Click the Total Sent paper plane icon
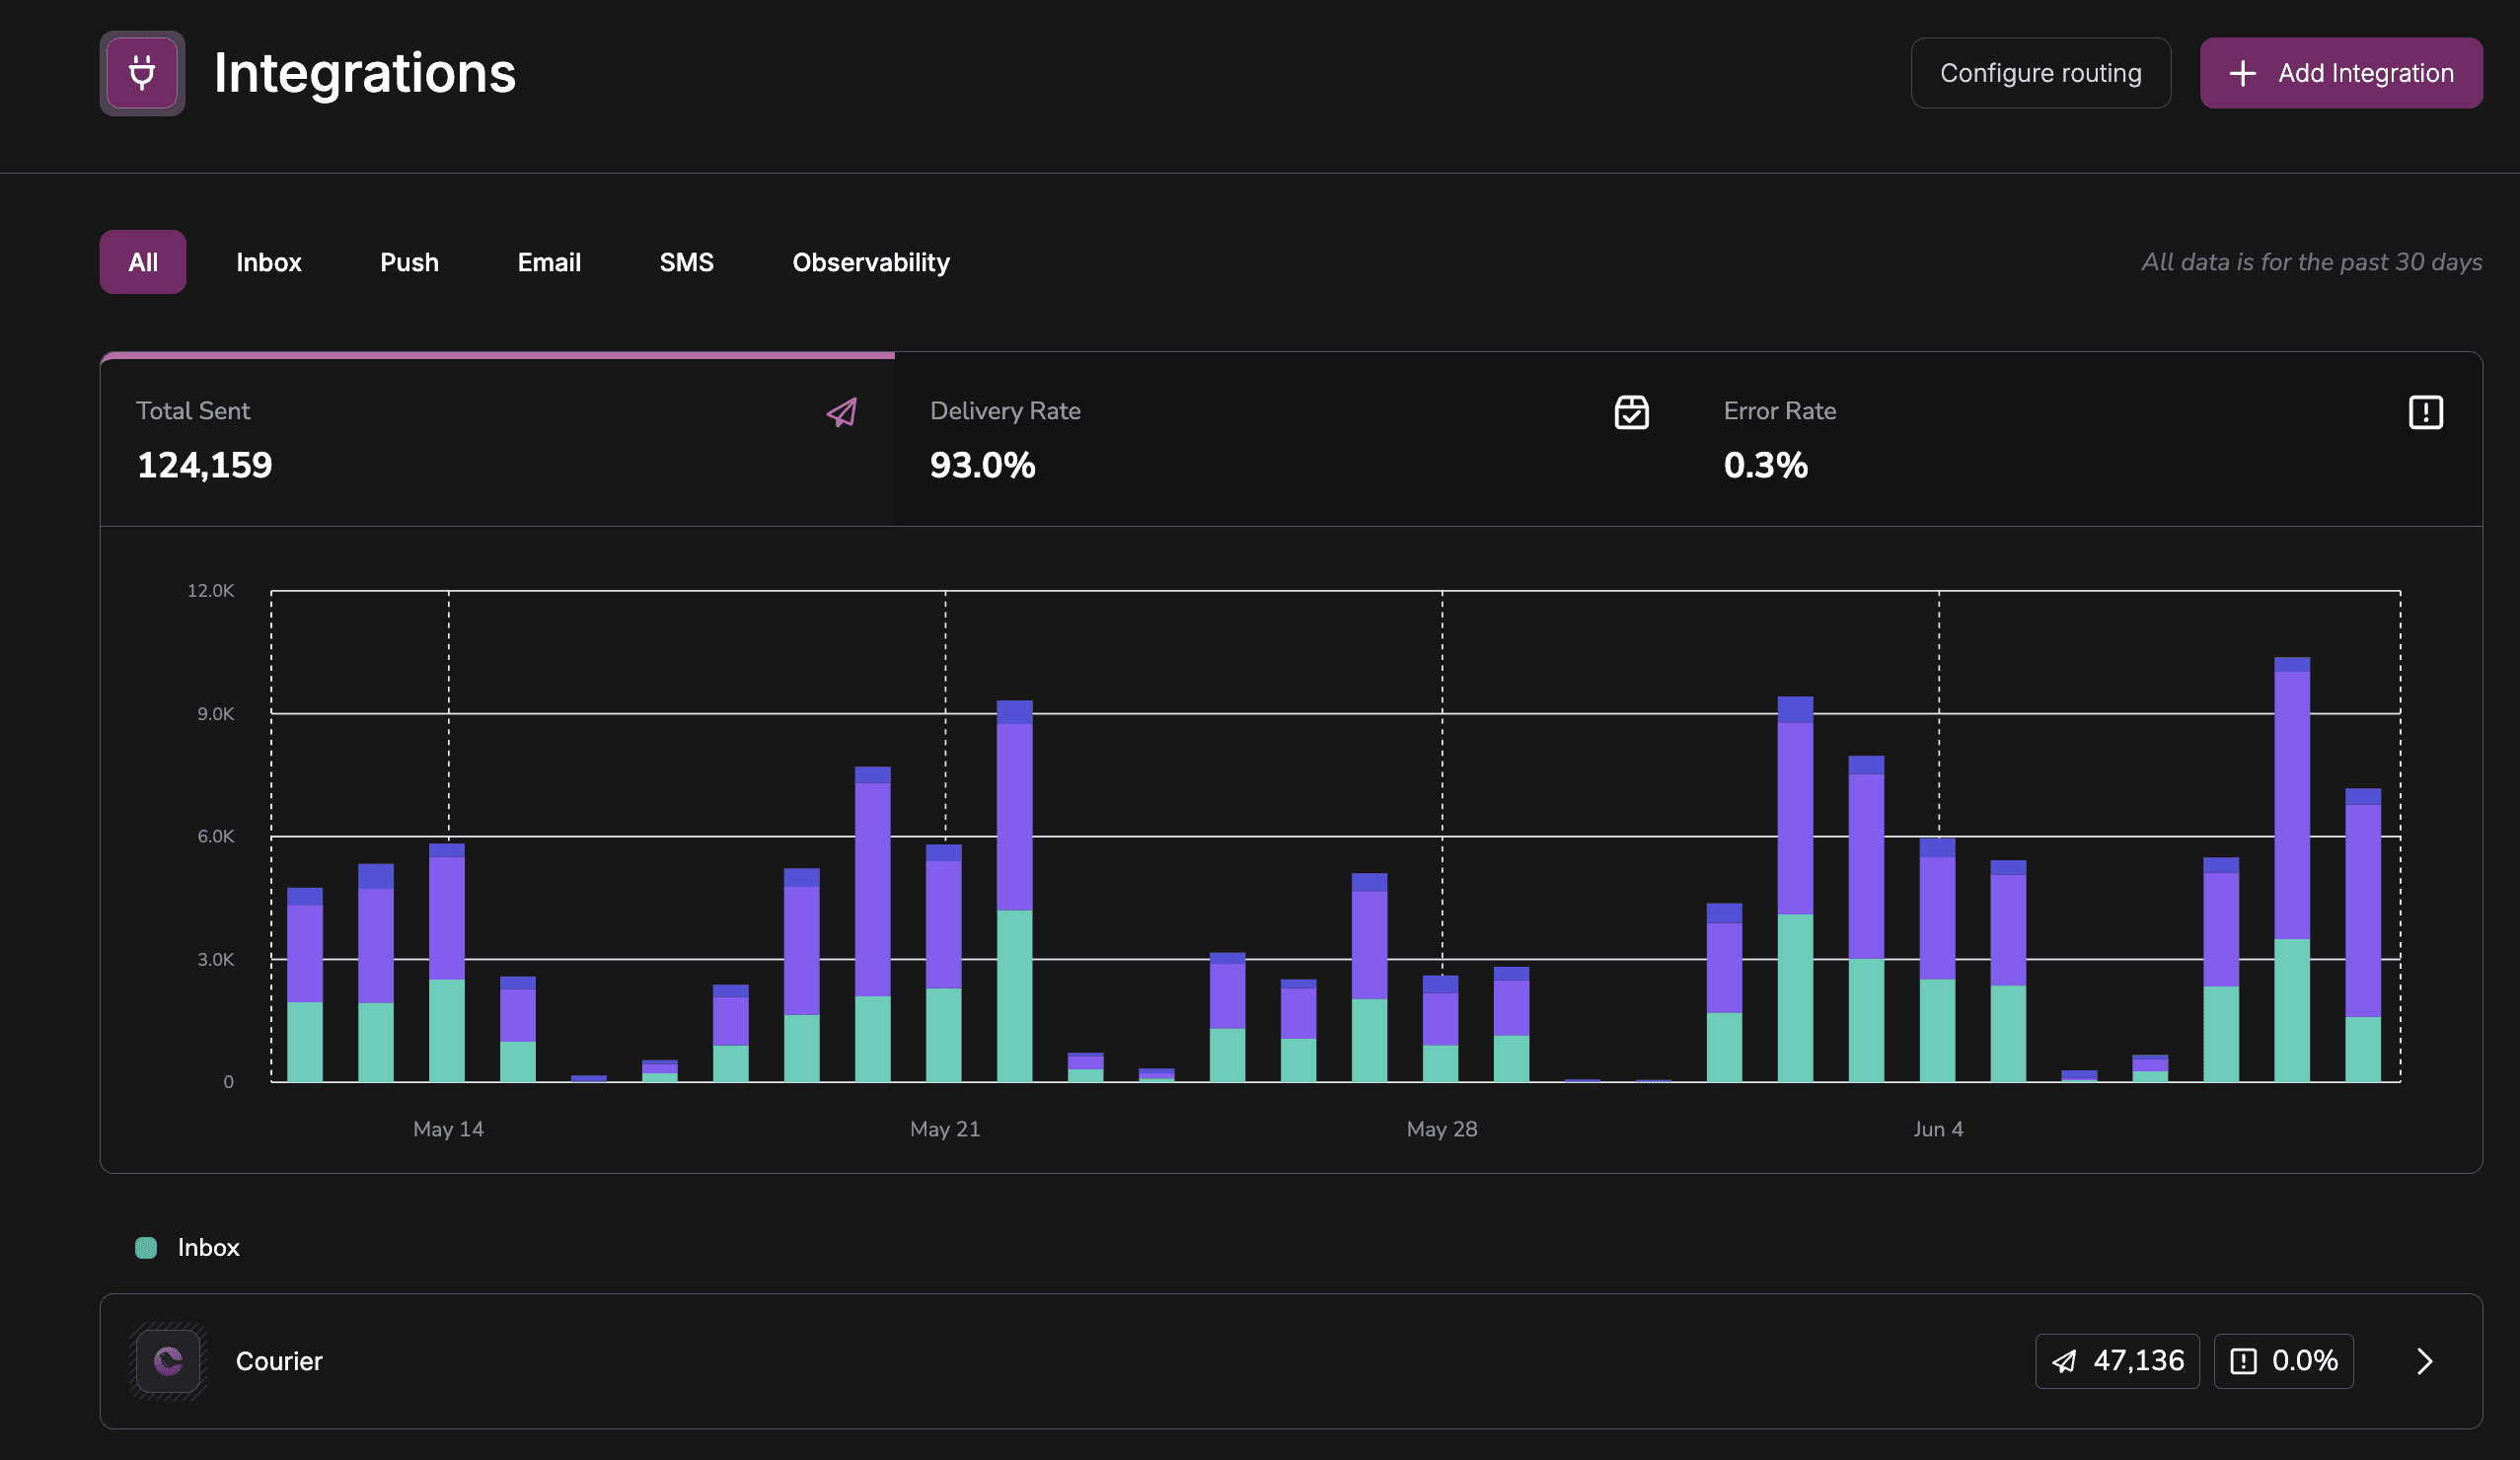 click(x=842, y=412)
